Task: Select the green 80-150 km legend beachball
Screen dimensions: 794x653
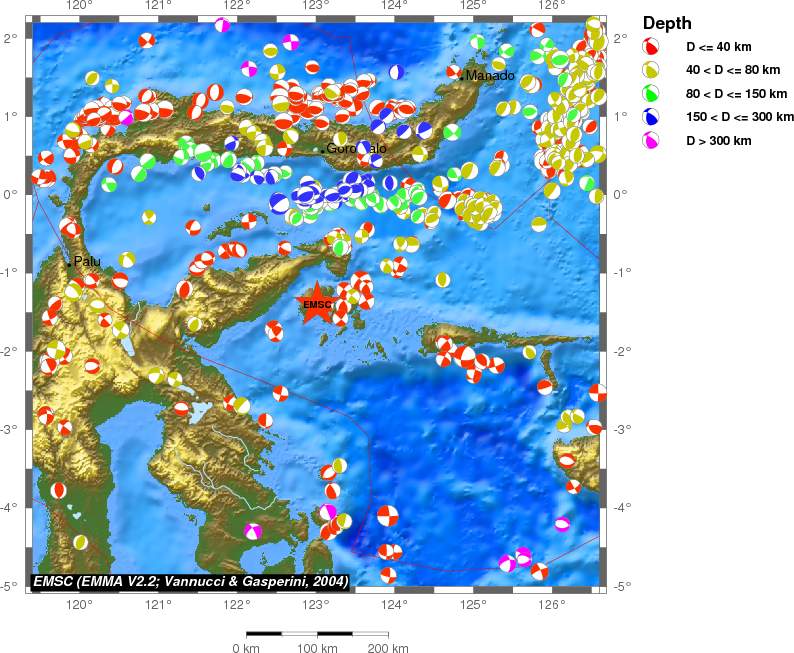Action: pos(651,94)
